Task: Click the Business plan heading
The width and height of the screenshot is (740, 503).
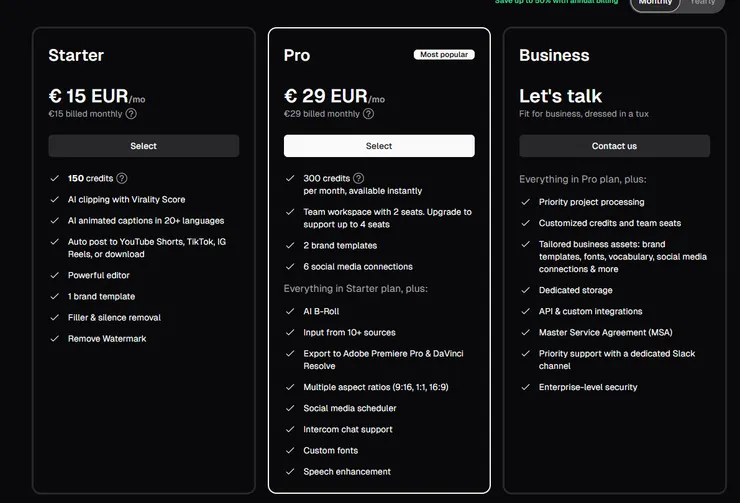Action: click(554, 55)
